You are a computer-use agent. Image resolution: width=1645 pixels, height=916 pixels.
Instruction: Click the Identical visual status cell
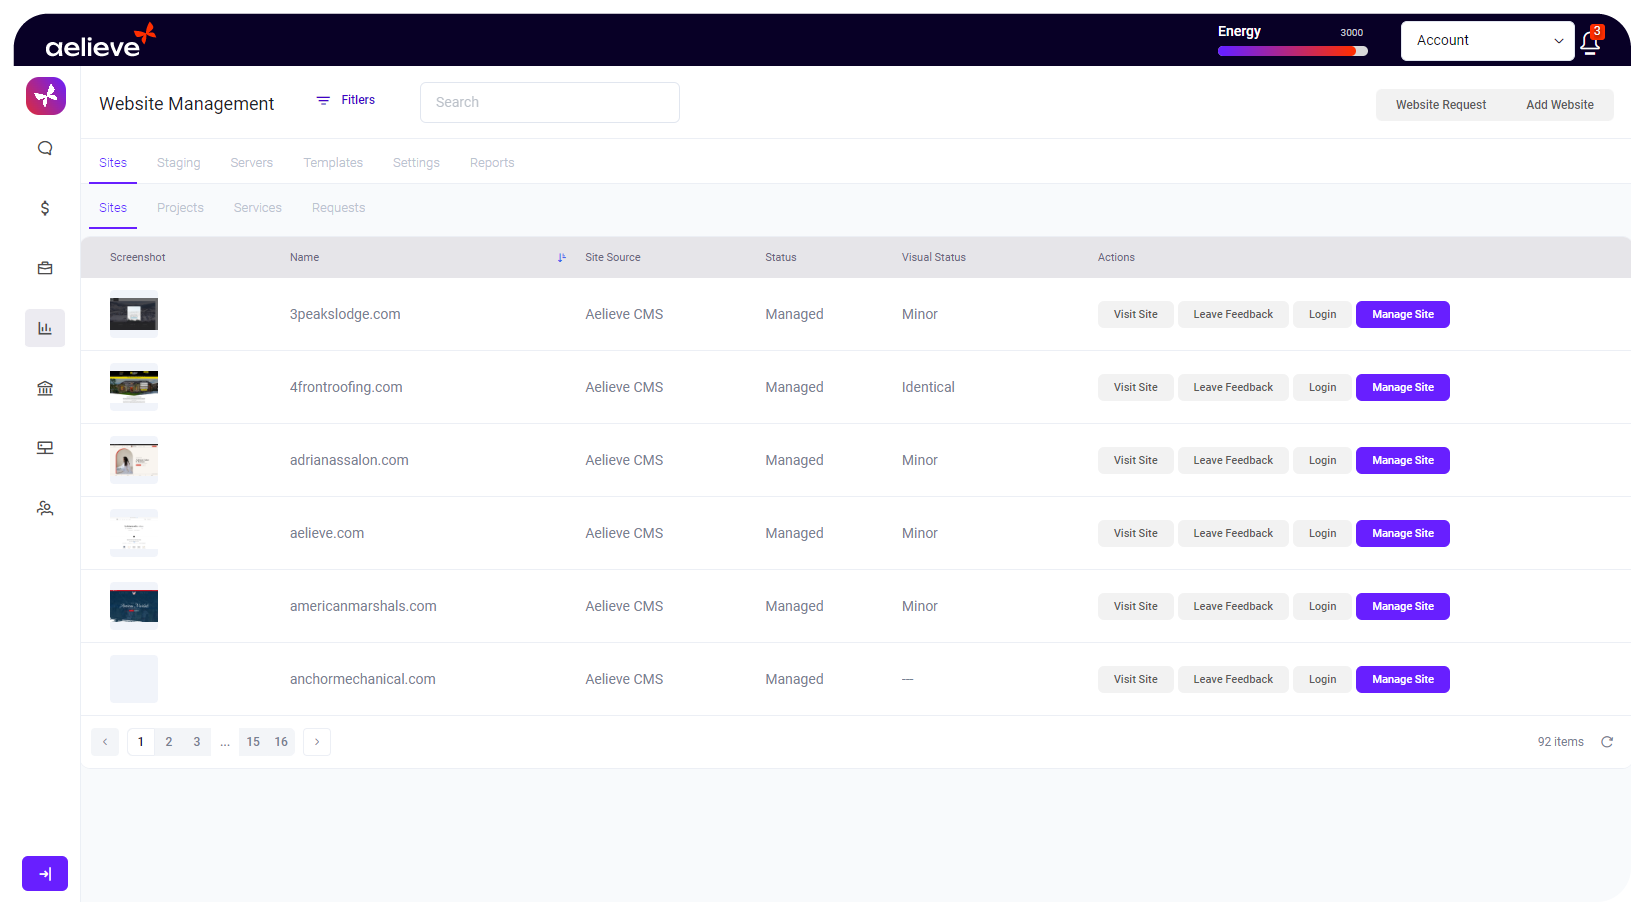[x=928, y=387]
